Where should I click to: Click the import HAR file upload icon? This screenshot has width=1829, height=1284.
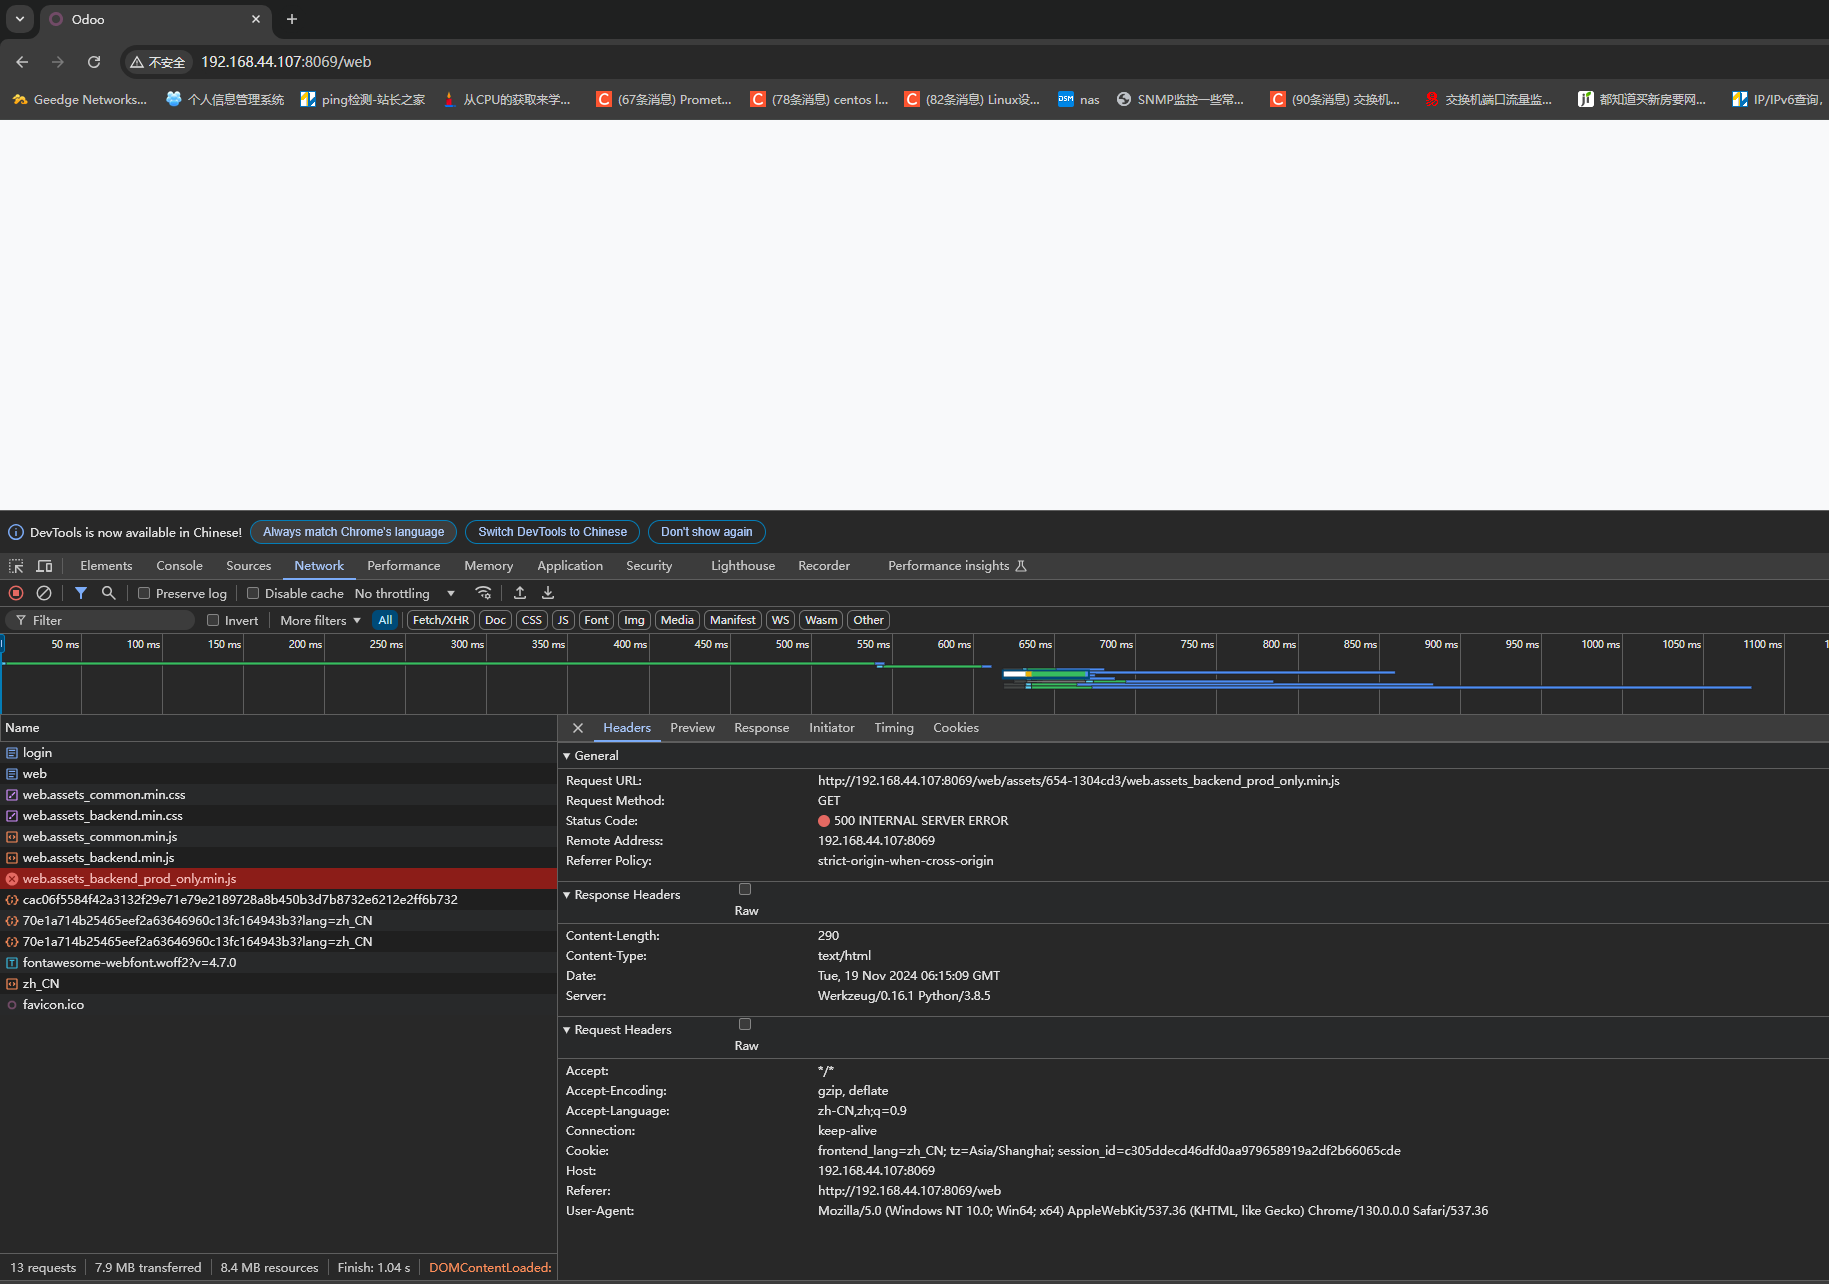pyautogui.click(x=520, y=593)
